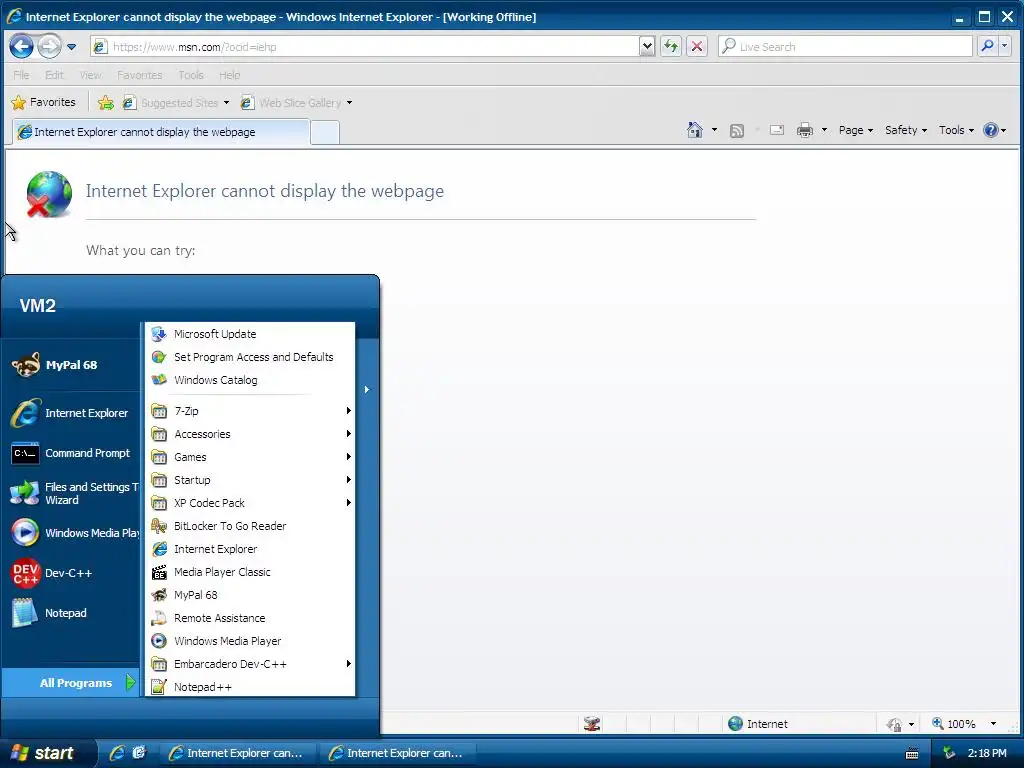Open the Safety command dropdown
The image size is (1024, 768).
click(906, 130)
